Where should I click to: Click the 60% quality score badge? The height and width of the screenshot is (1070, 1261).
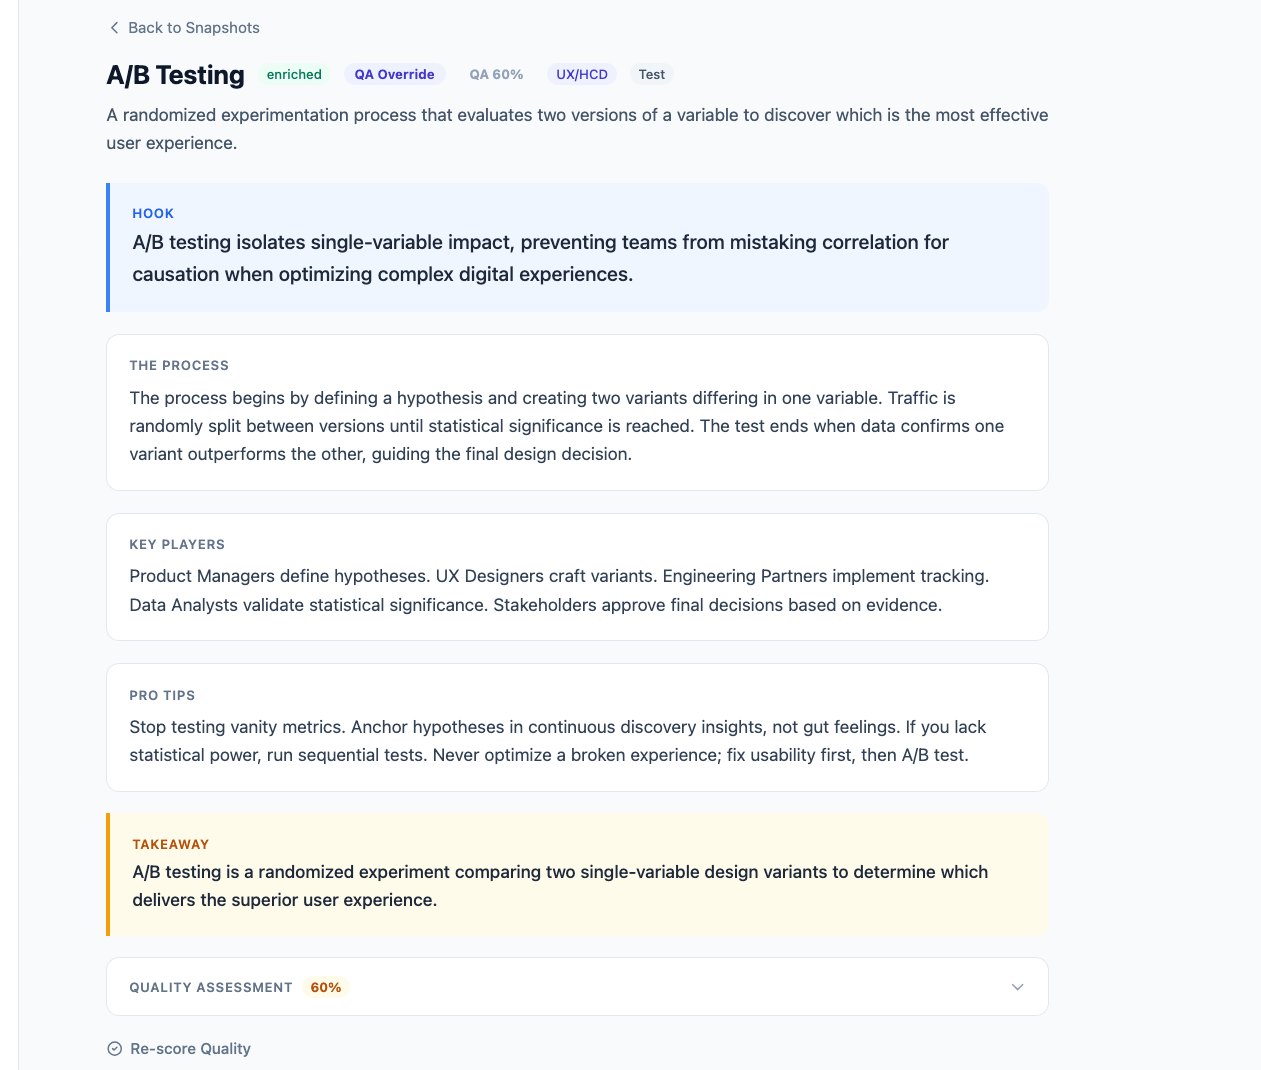pyautogui.click(x=326, y=987)
